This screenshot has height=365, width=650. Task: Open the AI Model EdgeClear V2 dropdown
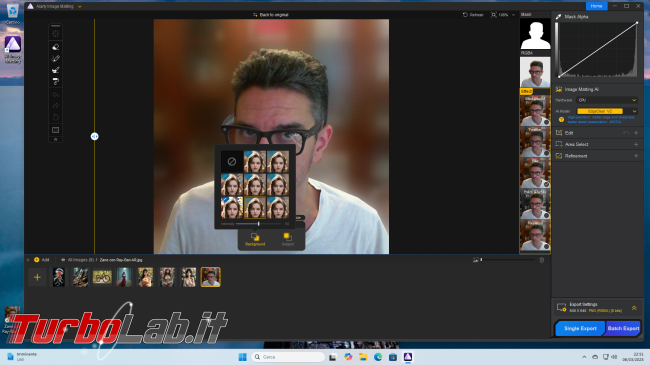pos(607,111)
